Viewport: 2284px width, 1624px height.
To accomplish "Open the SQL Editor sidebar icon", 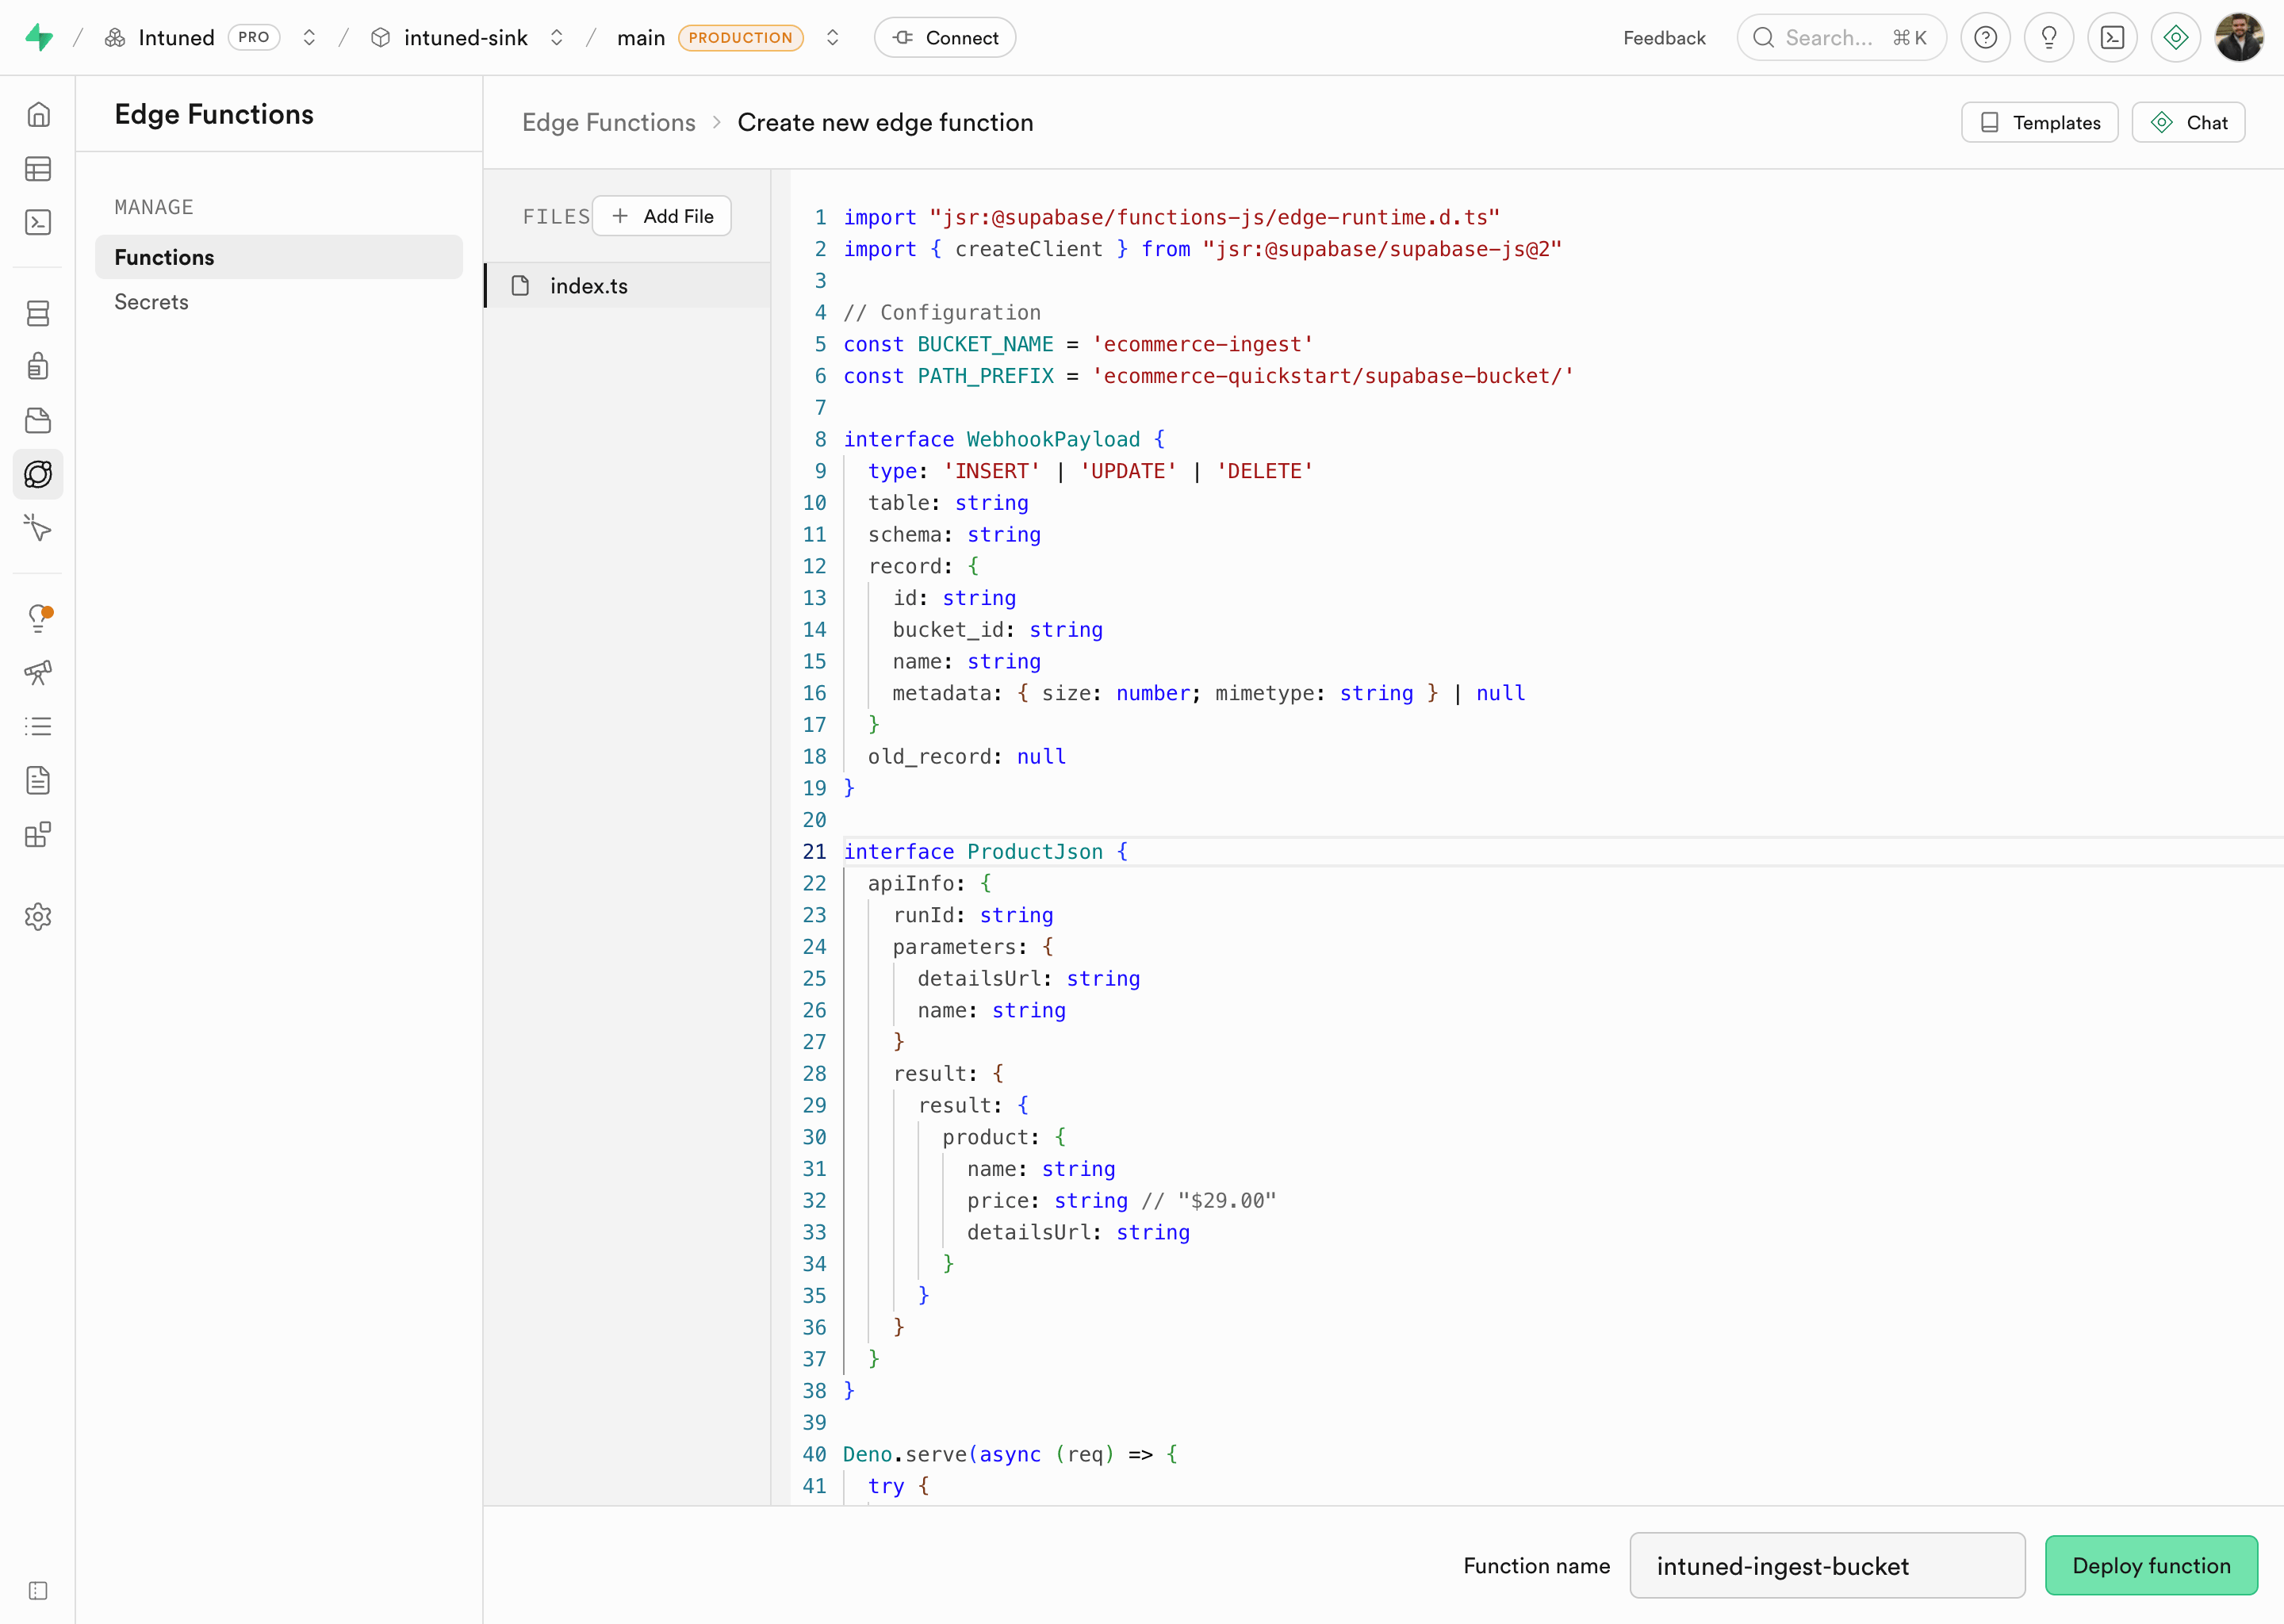I will click(38, 222).
